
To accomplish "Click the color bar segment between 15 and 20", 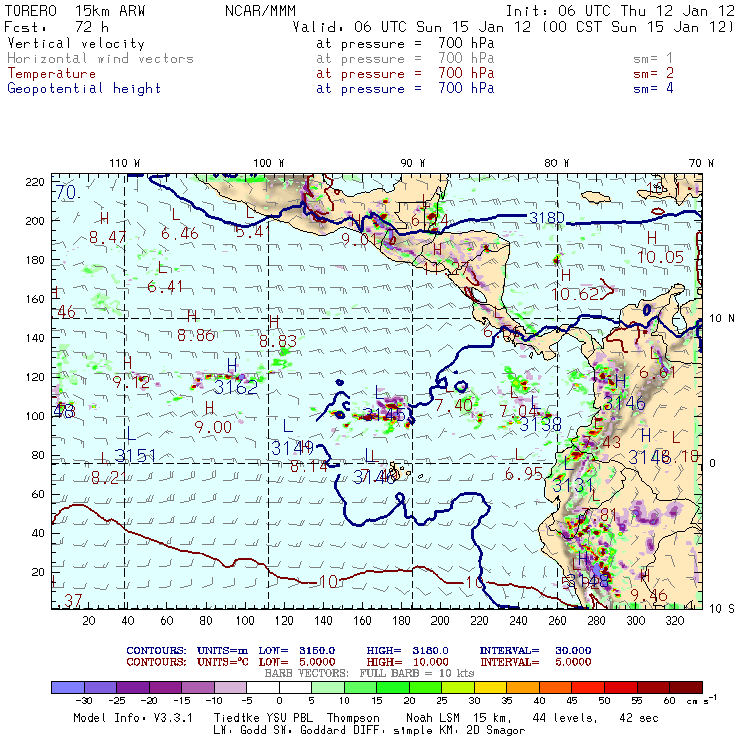I will (393, 688).
